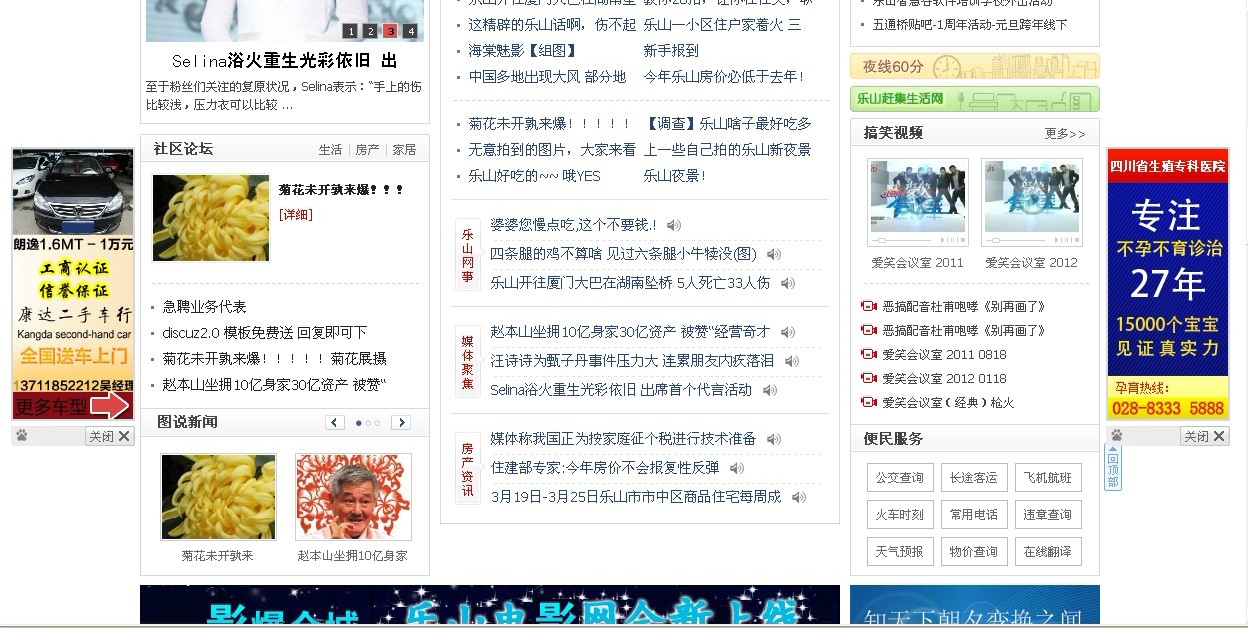Image resolution: width=1248 pixels, height=628 pixels.
Task: Go to next 图说新闻 slide
Action: click(401, 423)
